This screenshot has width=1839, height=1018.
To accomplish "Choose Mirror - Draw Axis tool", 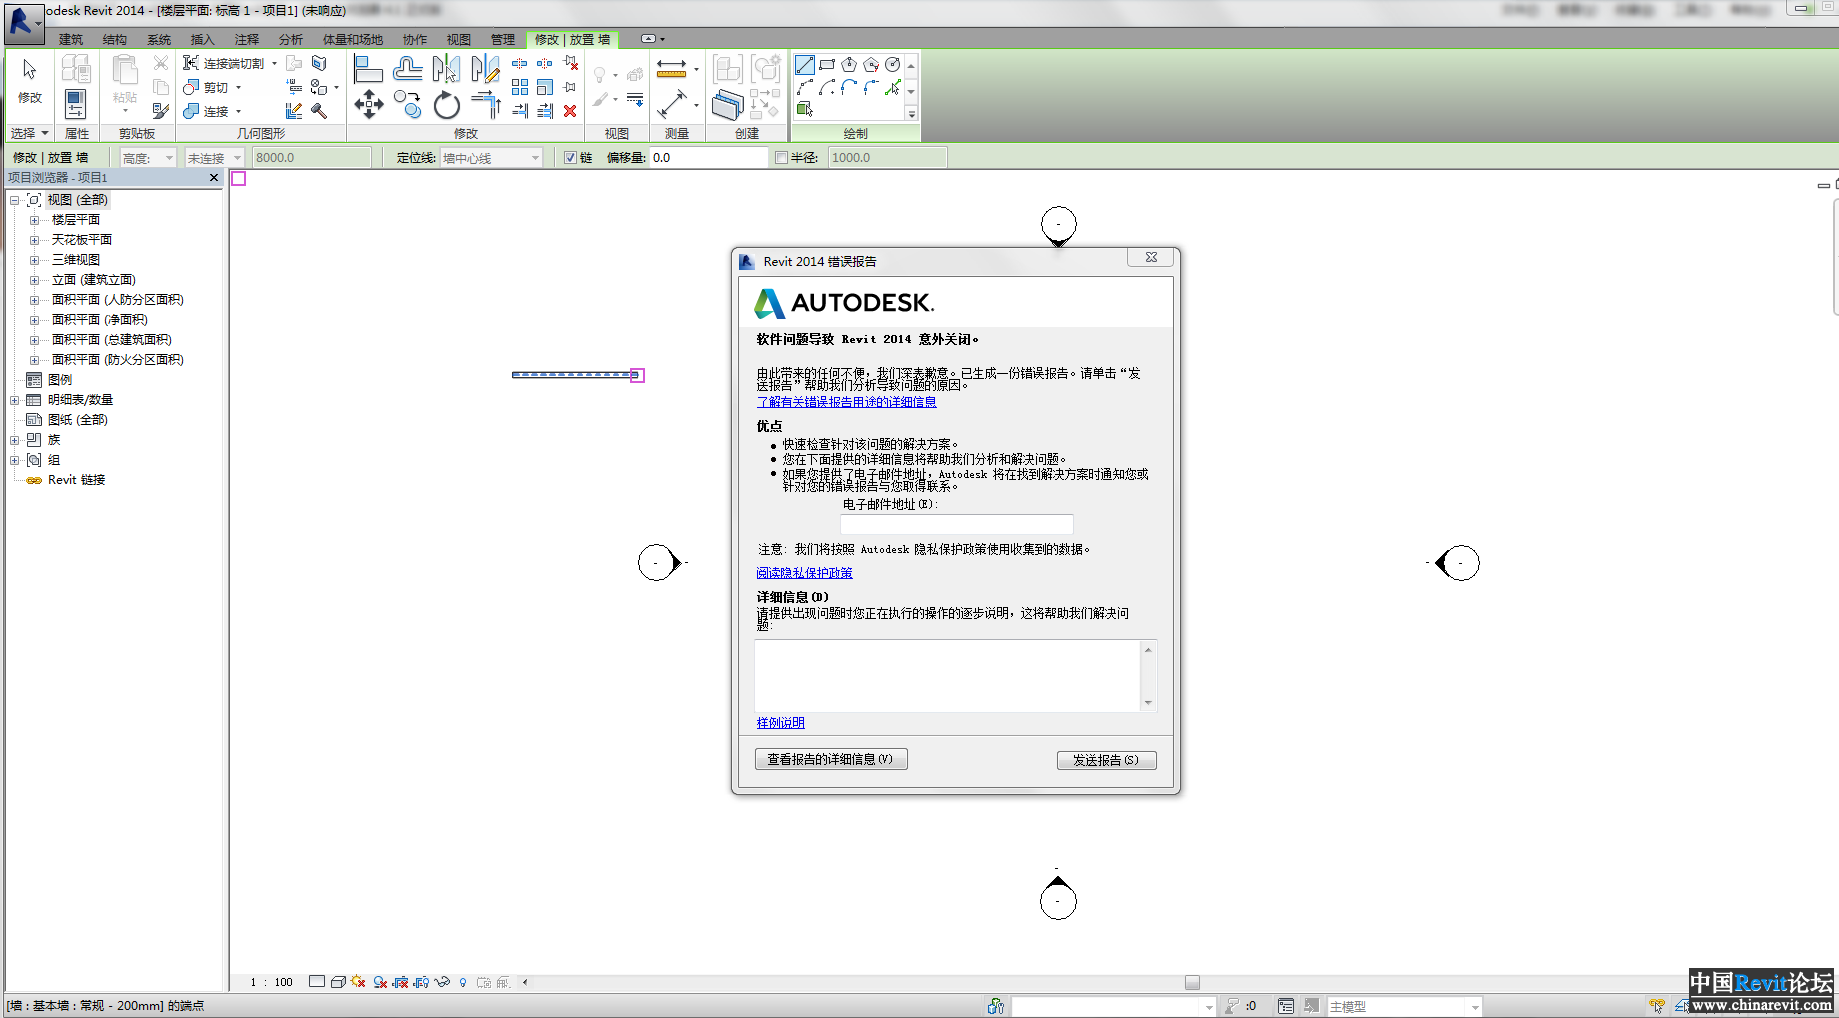I will pos(485,69).
